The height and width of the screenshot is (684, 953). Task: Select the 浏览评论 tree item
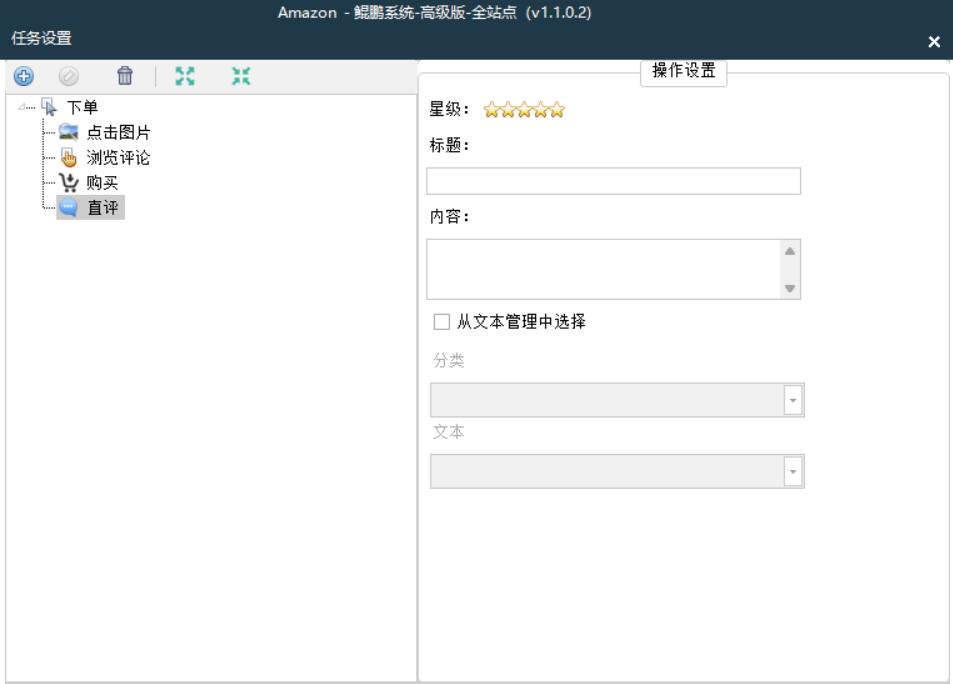click(x=118, y=158)
